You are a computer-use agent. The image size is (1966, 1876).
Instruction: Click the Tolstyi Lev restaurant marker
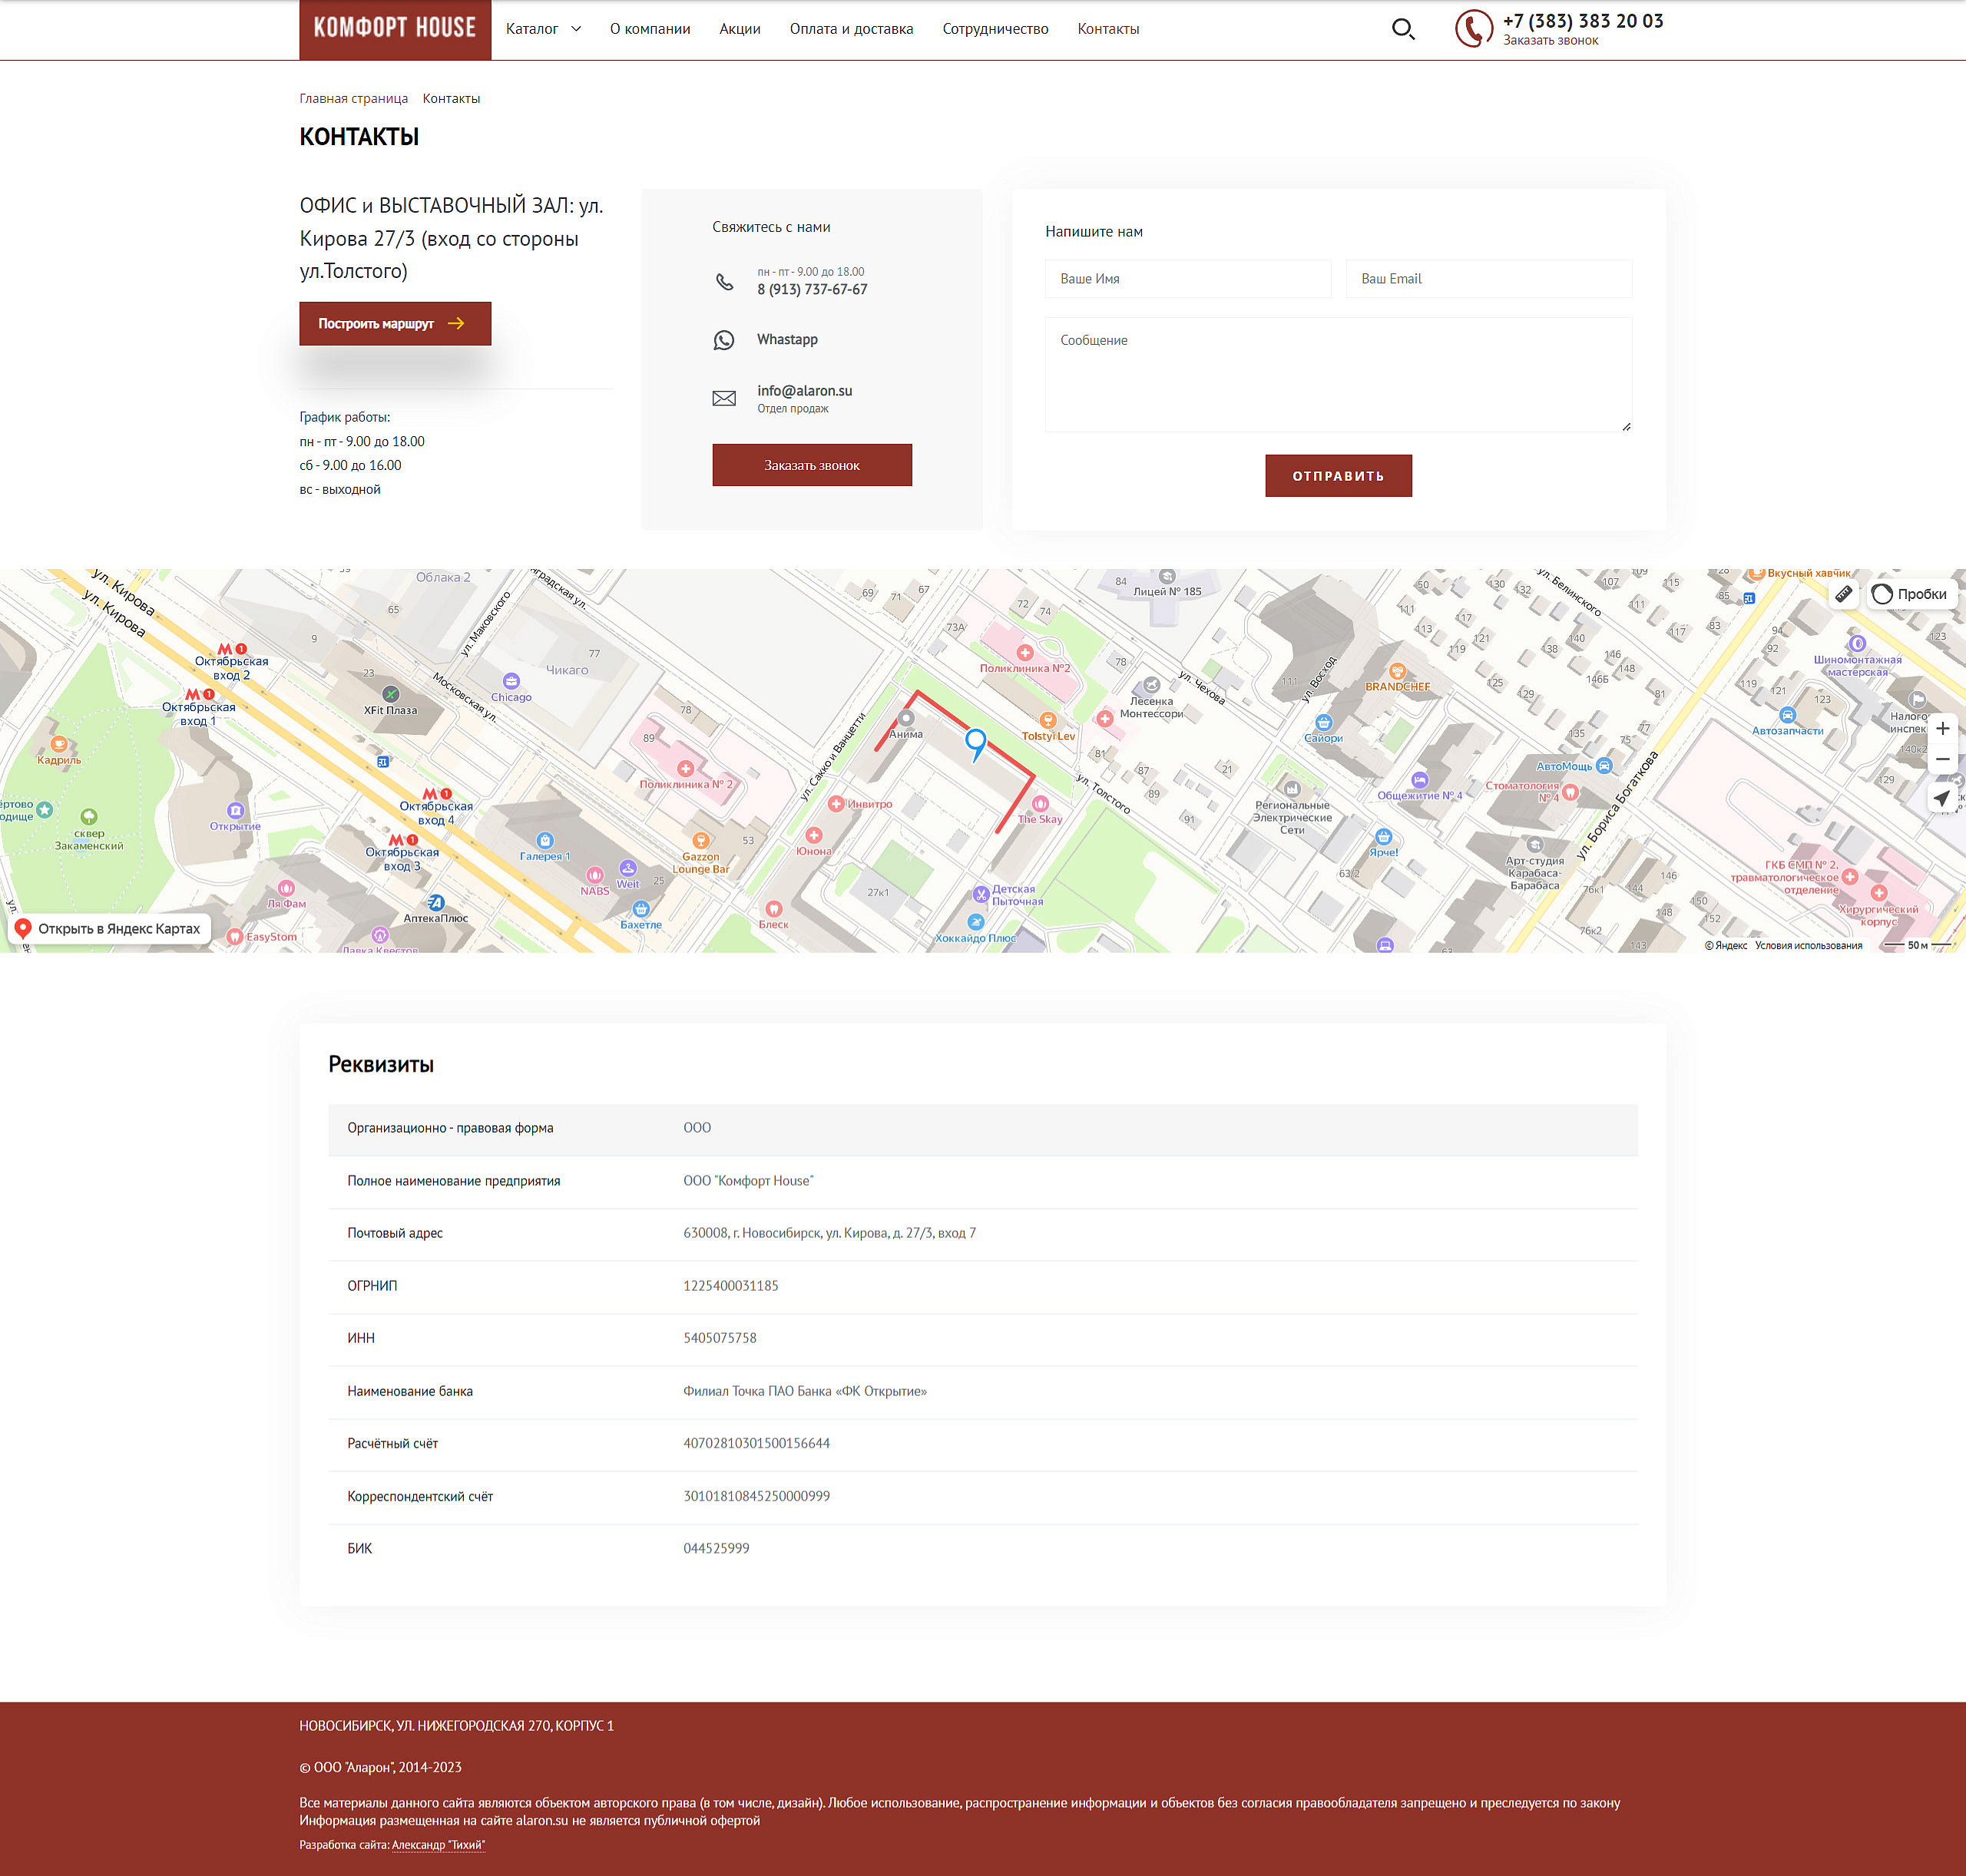click(1048, 720)
